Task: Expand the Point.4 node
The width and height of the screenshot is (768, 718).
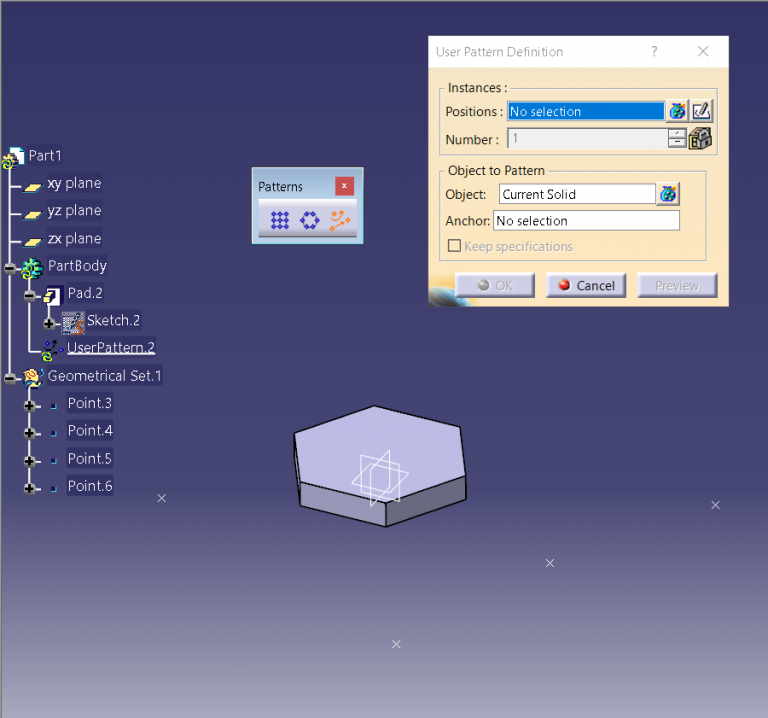Action: [29, 433]
